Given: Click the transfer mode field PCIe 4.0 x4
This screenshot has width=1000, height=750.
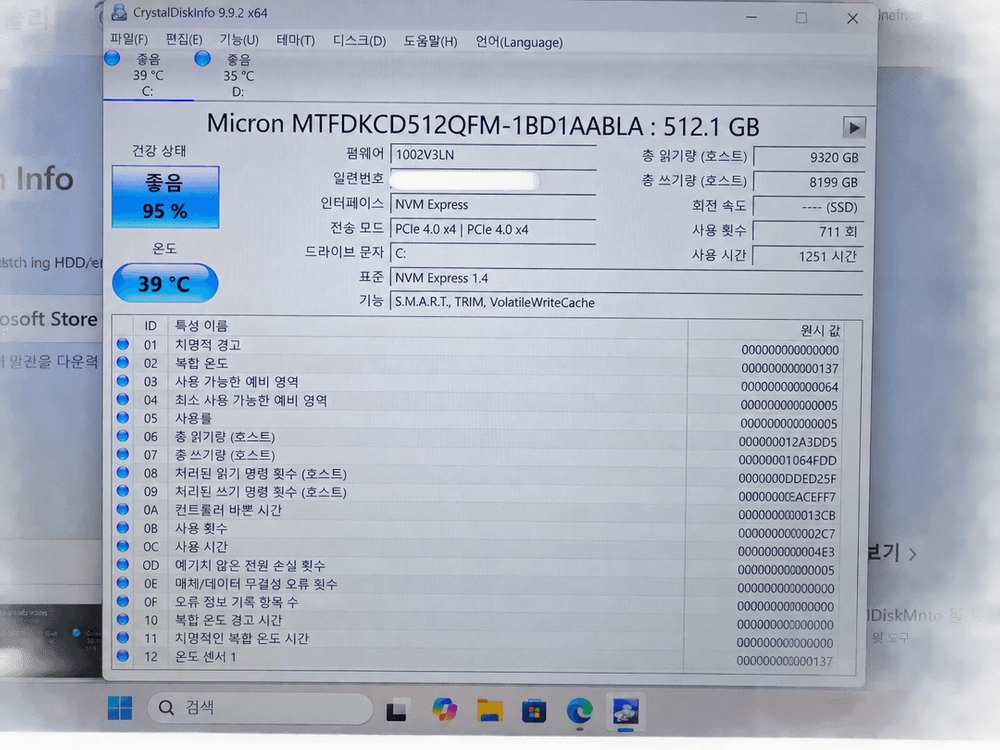Looking at the screenshot, I should [x=493, y=230].
